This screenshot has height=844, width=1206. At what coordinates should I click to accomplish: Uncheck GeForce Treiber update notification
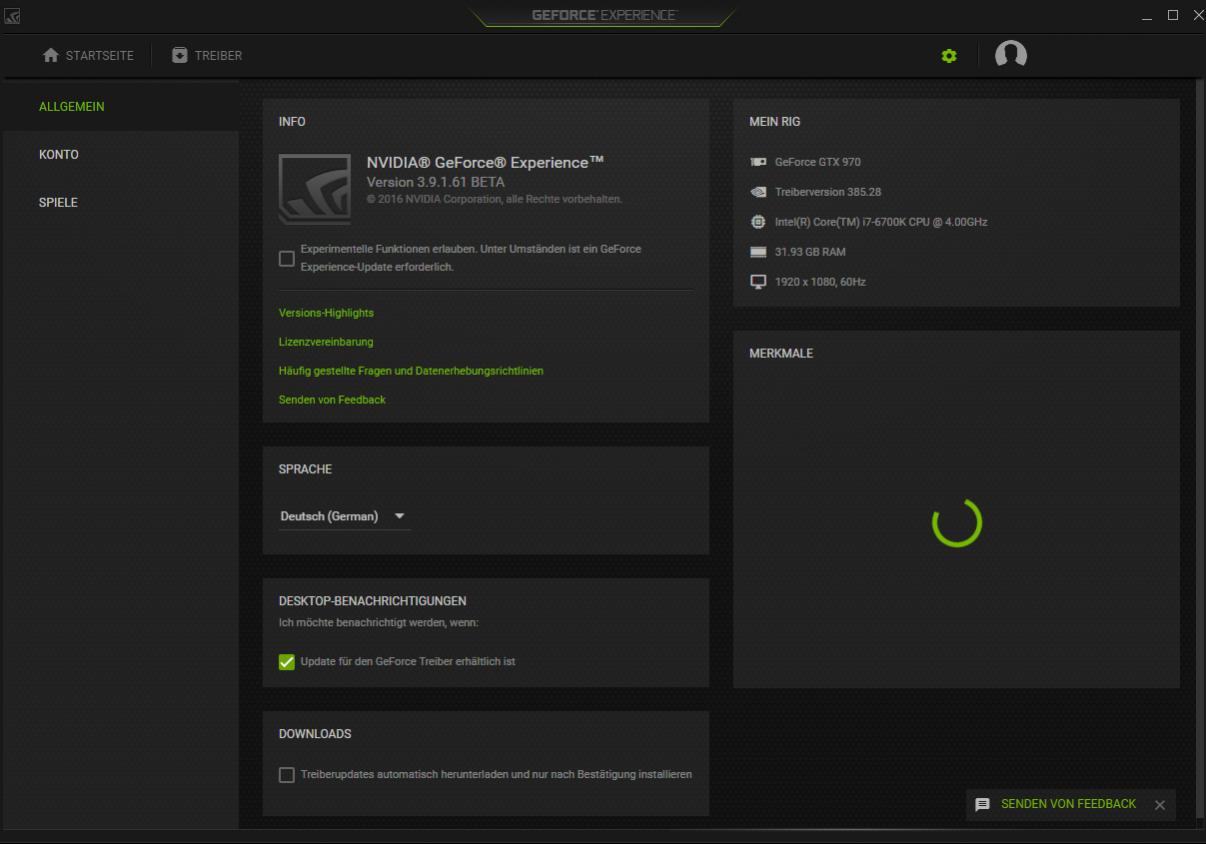[x=287, y=662]
